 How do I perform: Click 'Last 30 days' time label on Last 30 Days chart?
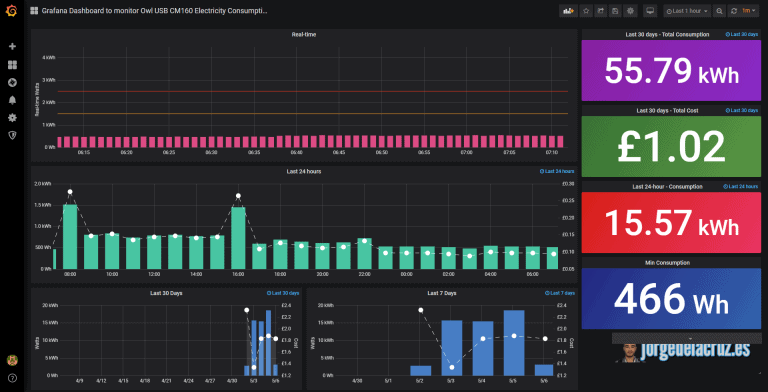pyautogui.click(x=283, y=293)
